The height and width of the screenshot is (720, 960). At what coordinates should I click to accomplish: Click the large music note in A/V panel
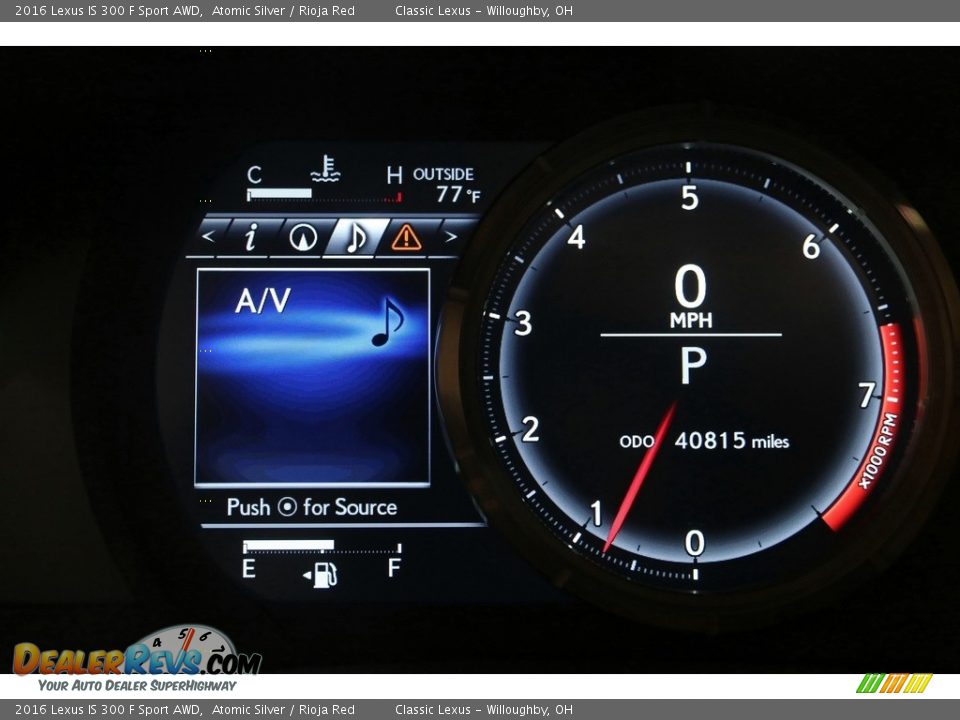click(388, 322)
